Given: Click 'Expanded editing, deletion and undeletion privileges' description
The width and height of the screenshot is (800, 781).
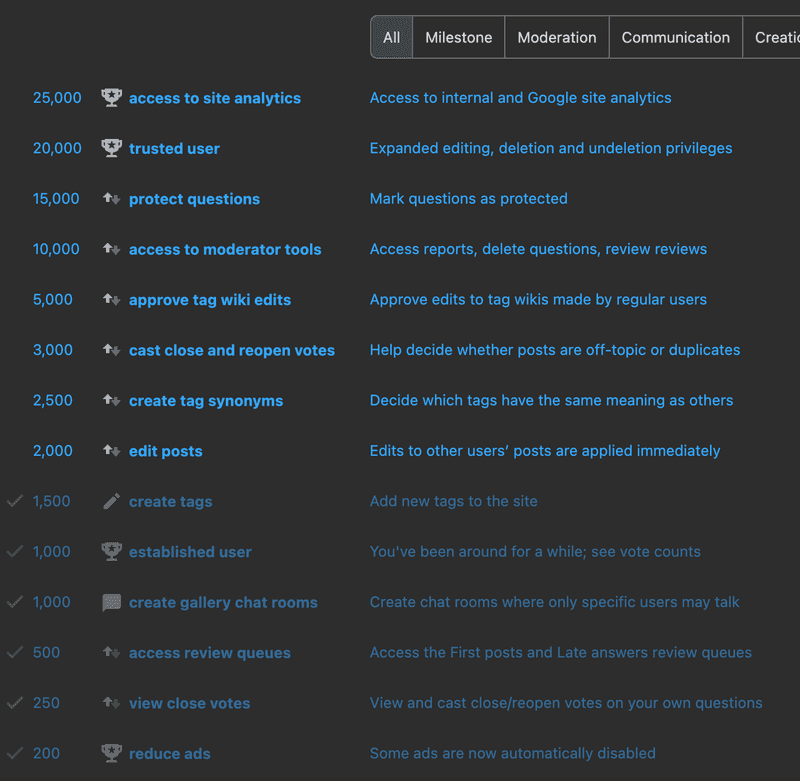Looking at the screenshot, I should pyautogui.click(x=551, y=148).
